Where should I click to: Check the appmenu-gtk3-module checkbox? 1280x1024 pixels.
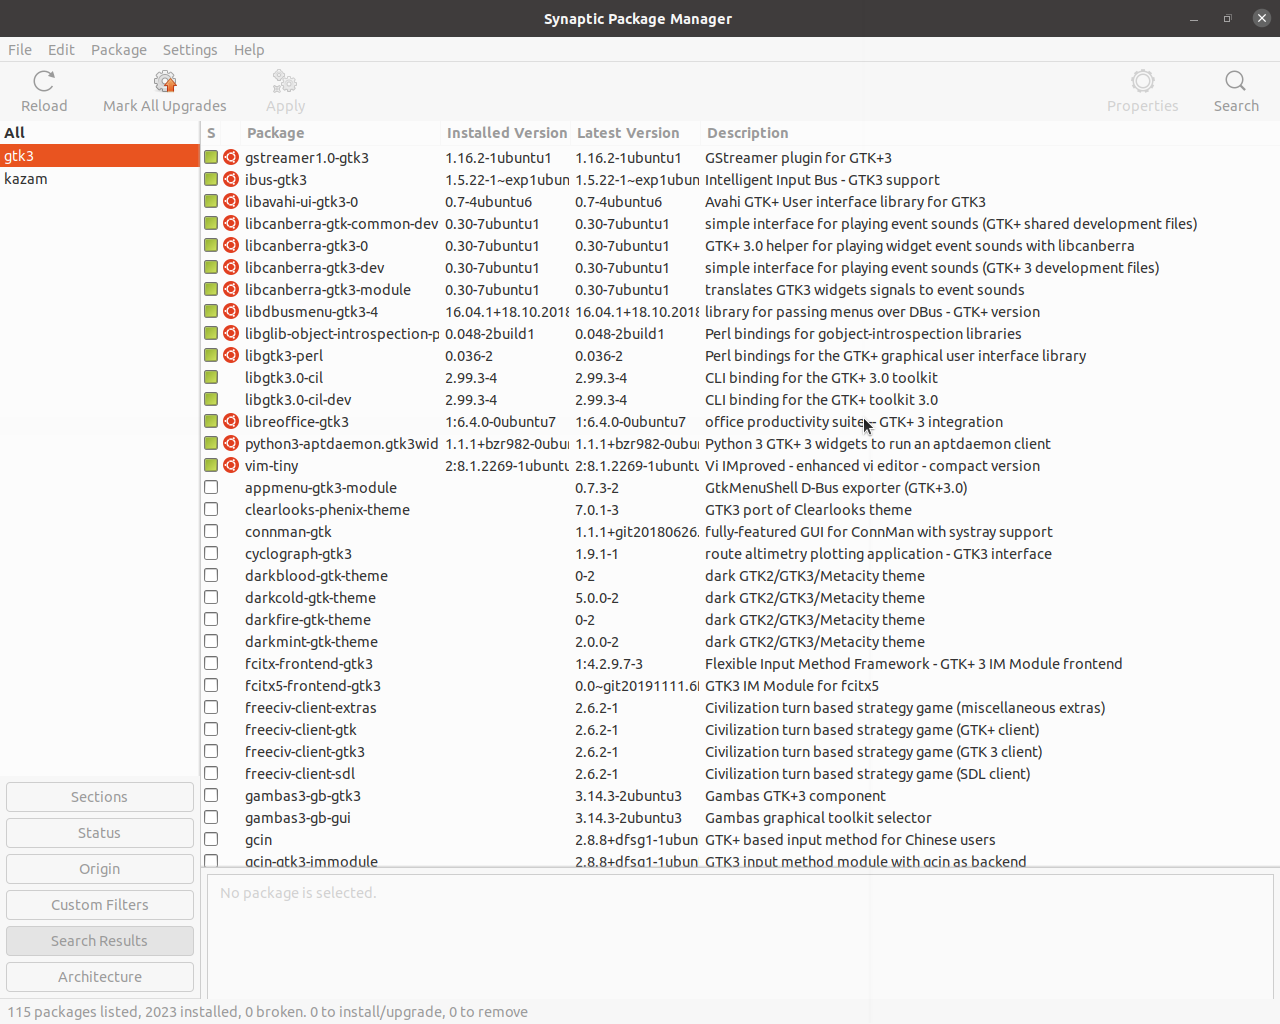210,487
